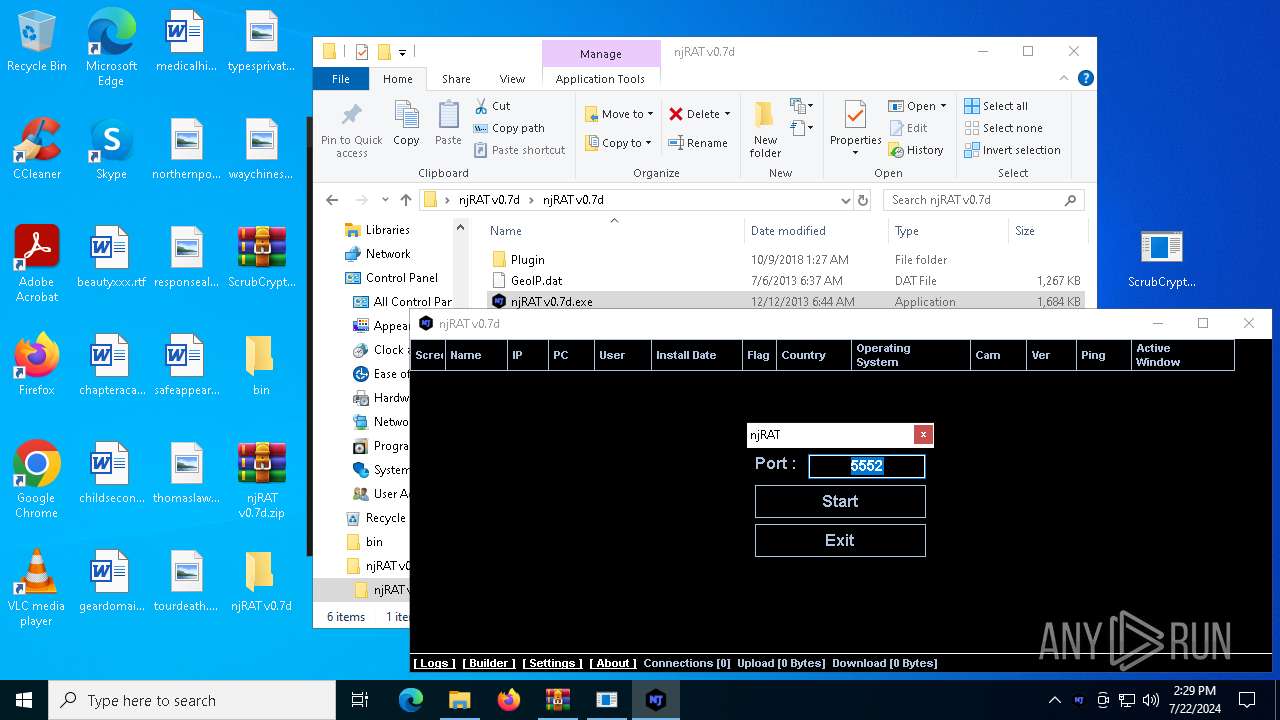Click the Type here to search box

[192, 700]
